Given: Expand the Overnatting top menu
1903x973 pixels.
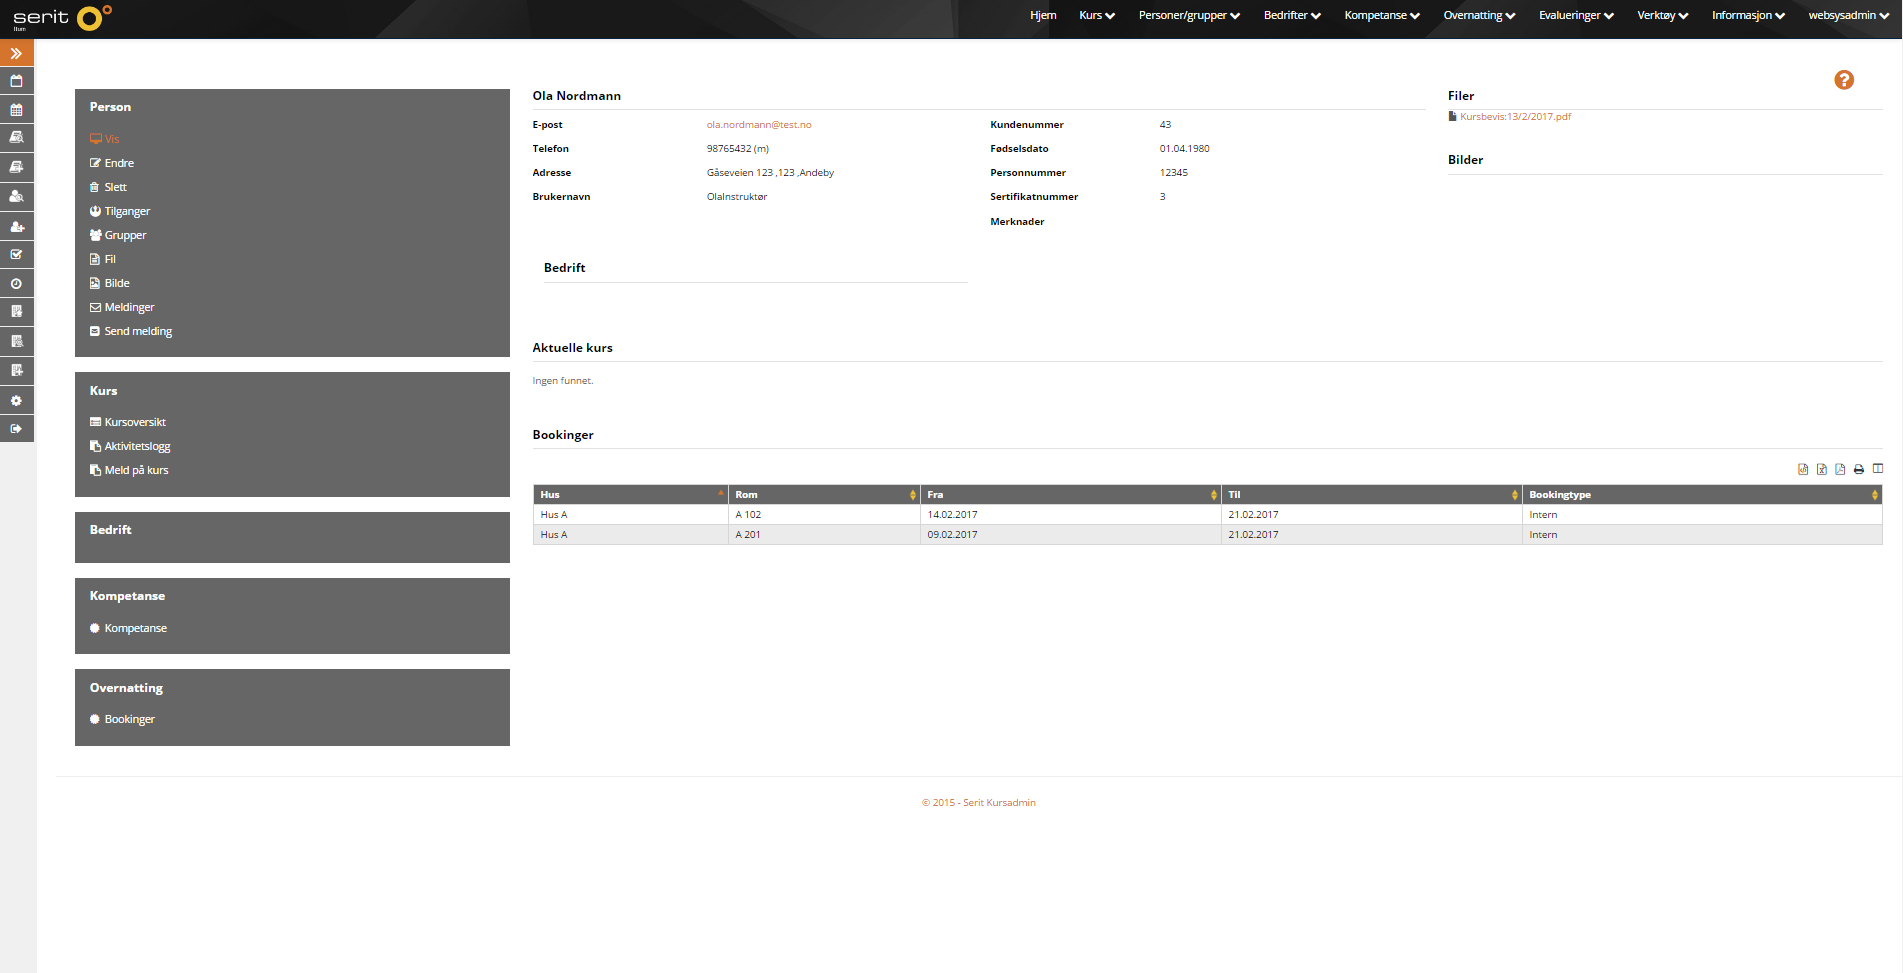Looking at the screenshot, I should tap(1479, 15).
